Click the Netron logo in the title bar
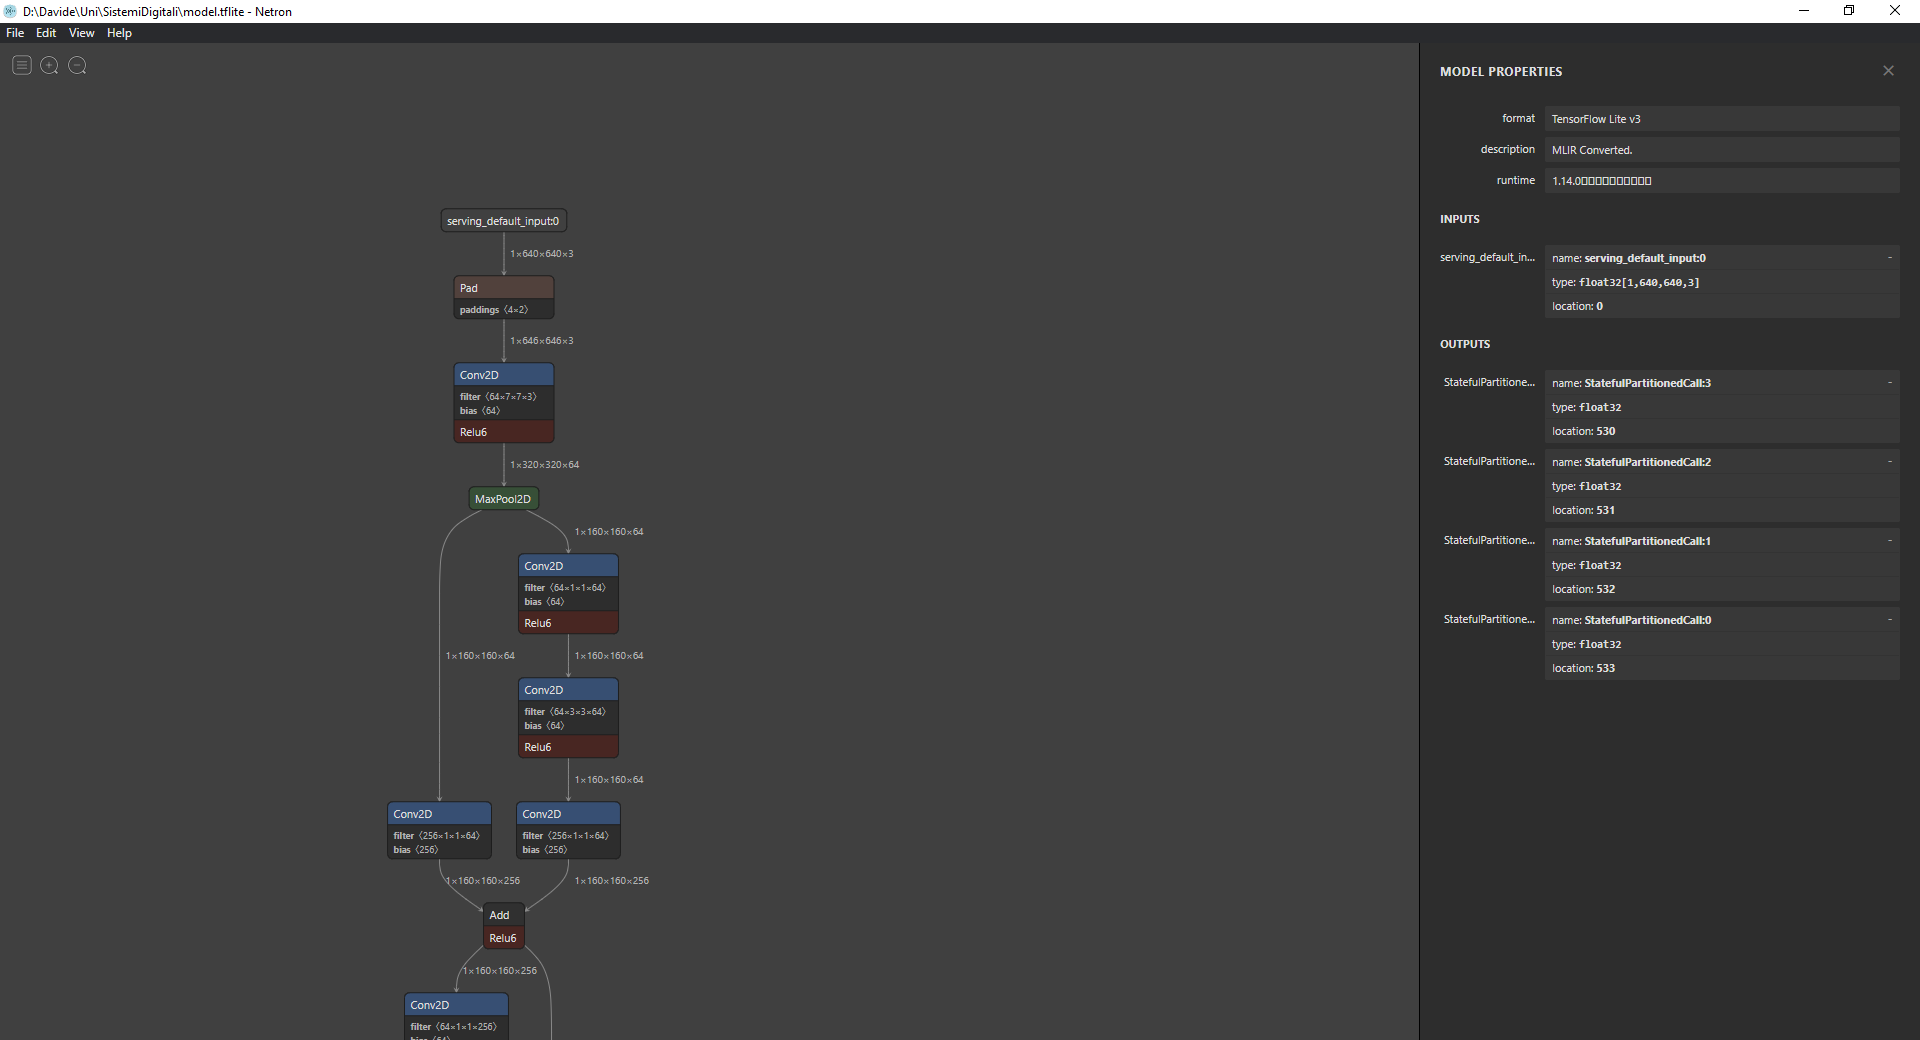 [9, 11]
